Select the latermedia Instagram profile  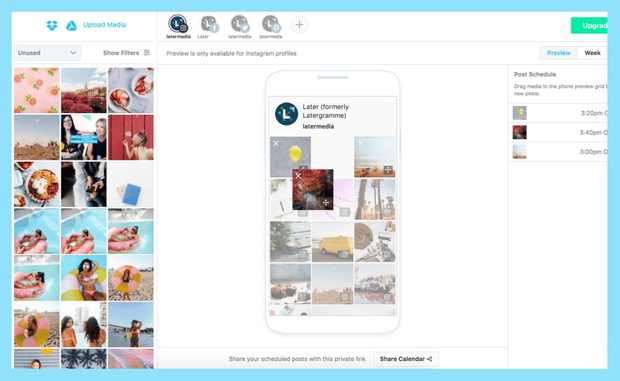(178, 25)
